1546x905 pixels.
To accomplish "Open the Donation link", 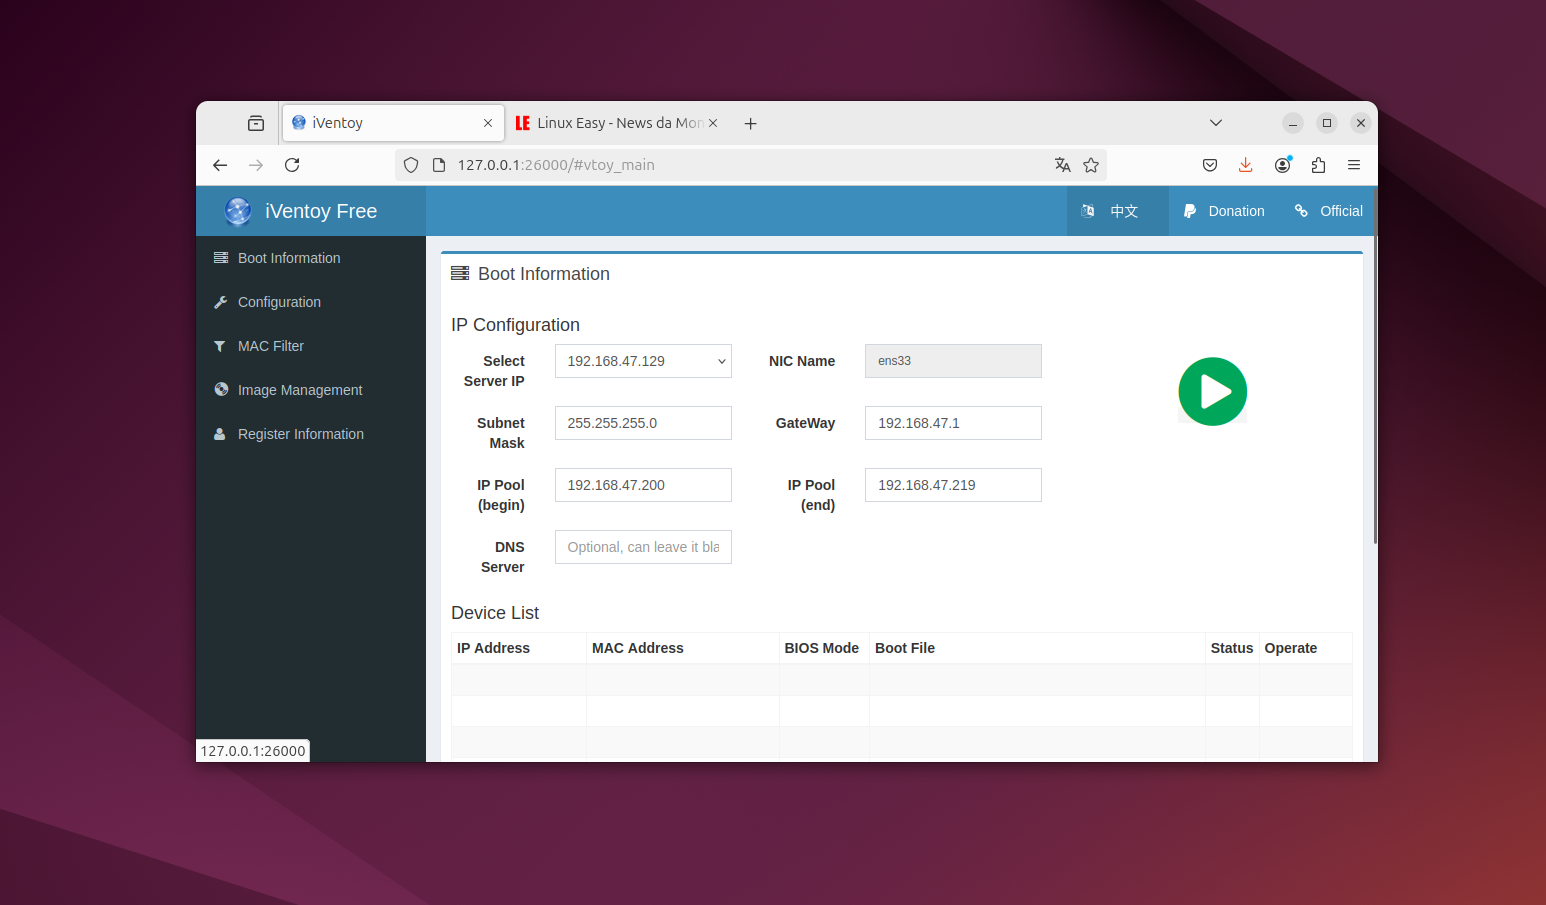I will coord(1224,211).
